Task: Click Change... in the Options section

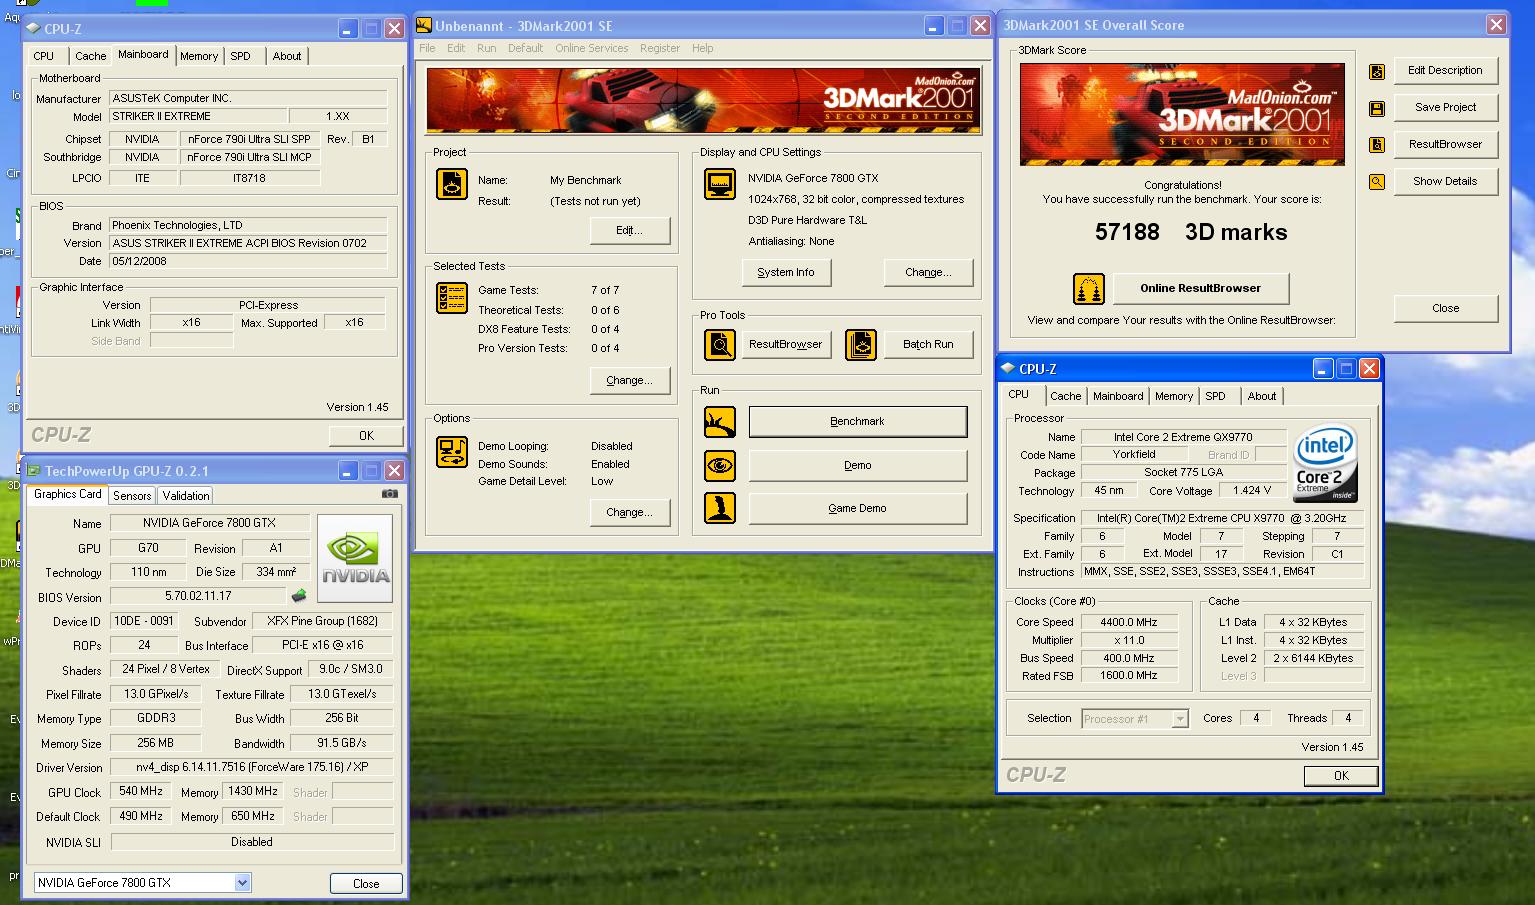Action: pyautogui.click(x=629, y=512)
